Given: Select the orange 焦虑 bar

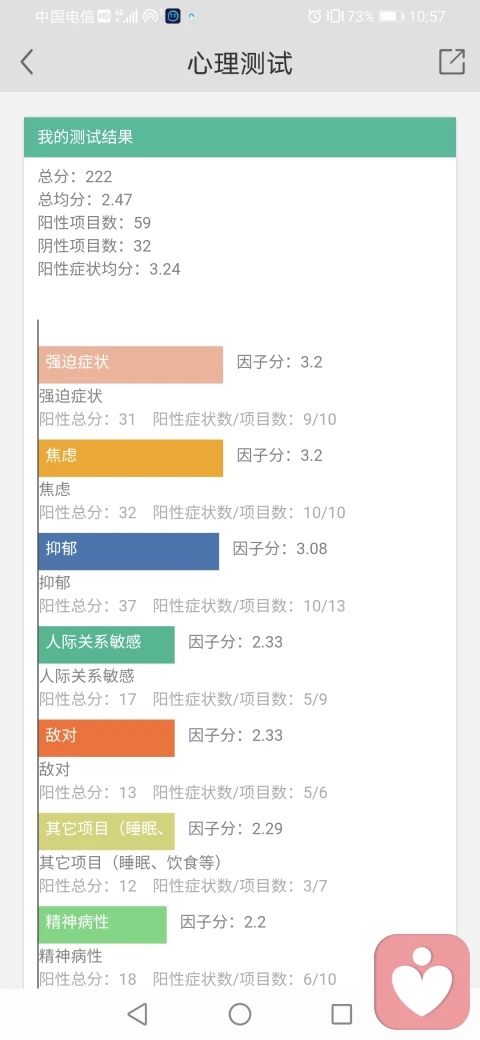Looking at the screenshot, I should (x=131, y=458).
